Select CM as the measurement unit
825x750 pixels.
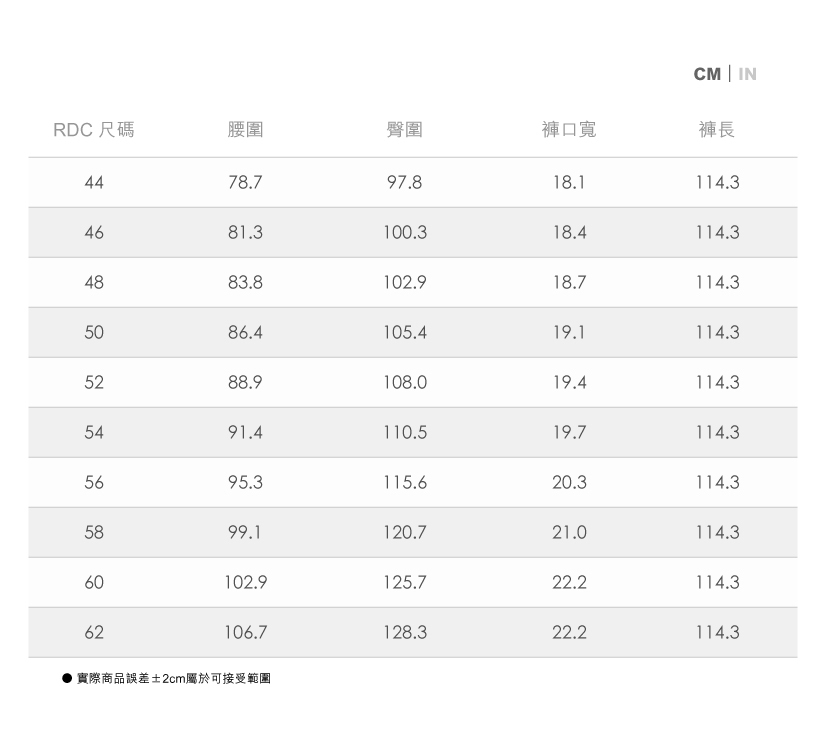(707, 74)
